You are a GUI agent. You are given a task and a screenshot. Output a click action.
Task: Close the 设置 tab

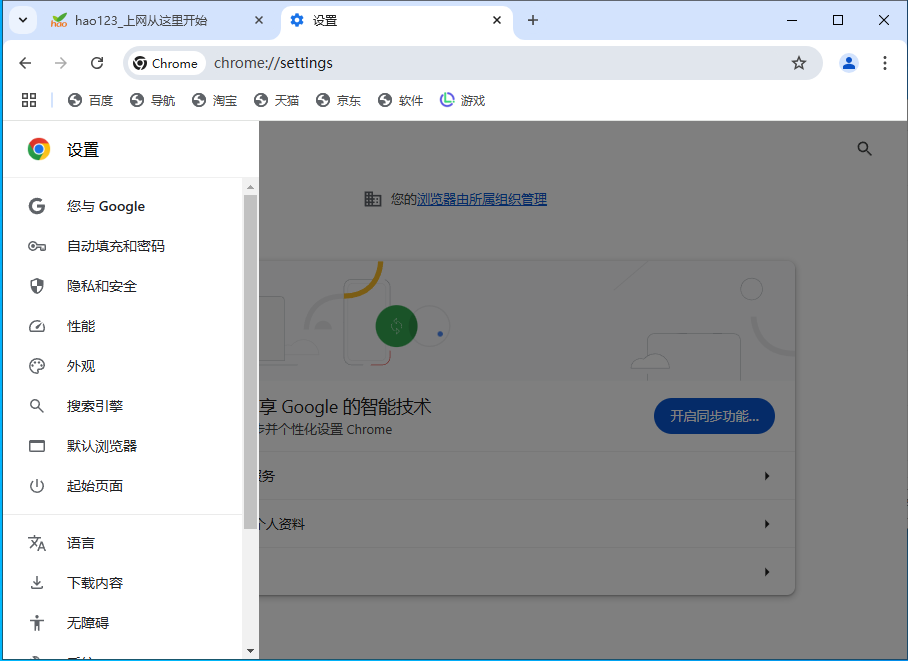(x=497, y=20)
